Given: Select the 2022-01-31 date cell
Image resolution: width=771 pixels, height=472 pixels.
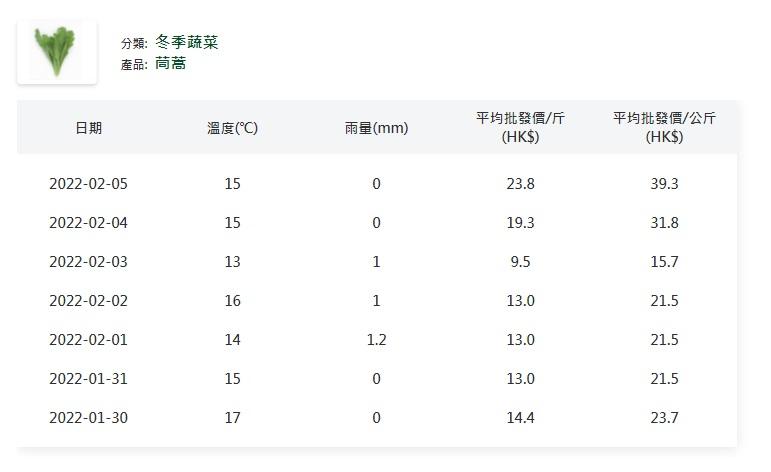Looking at the screenshot, I should [x=88, y=379].
